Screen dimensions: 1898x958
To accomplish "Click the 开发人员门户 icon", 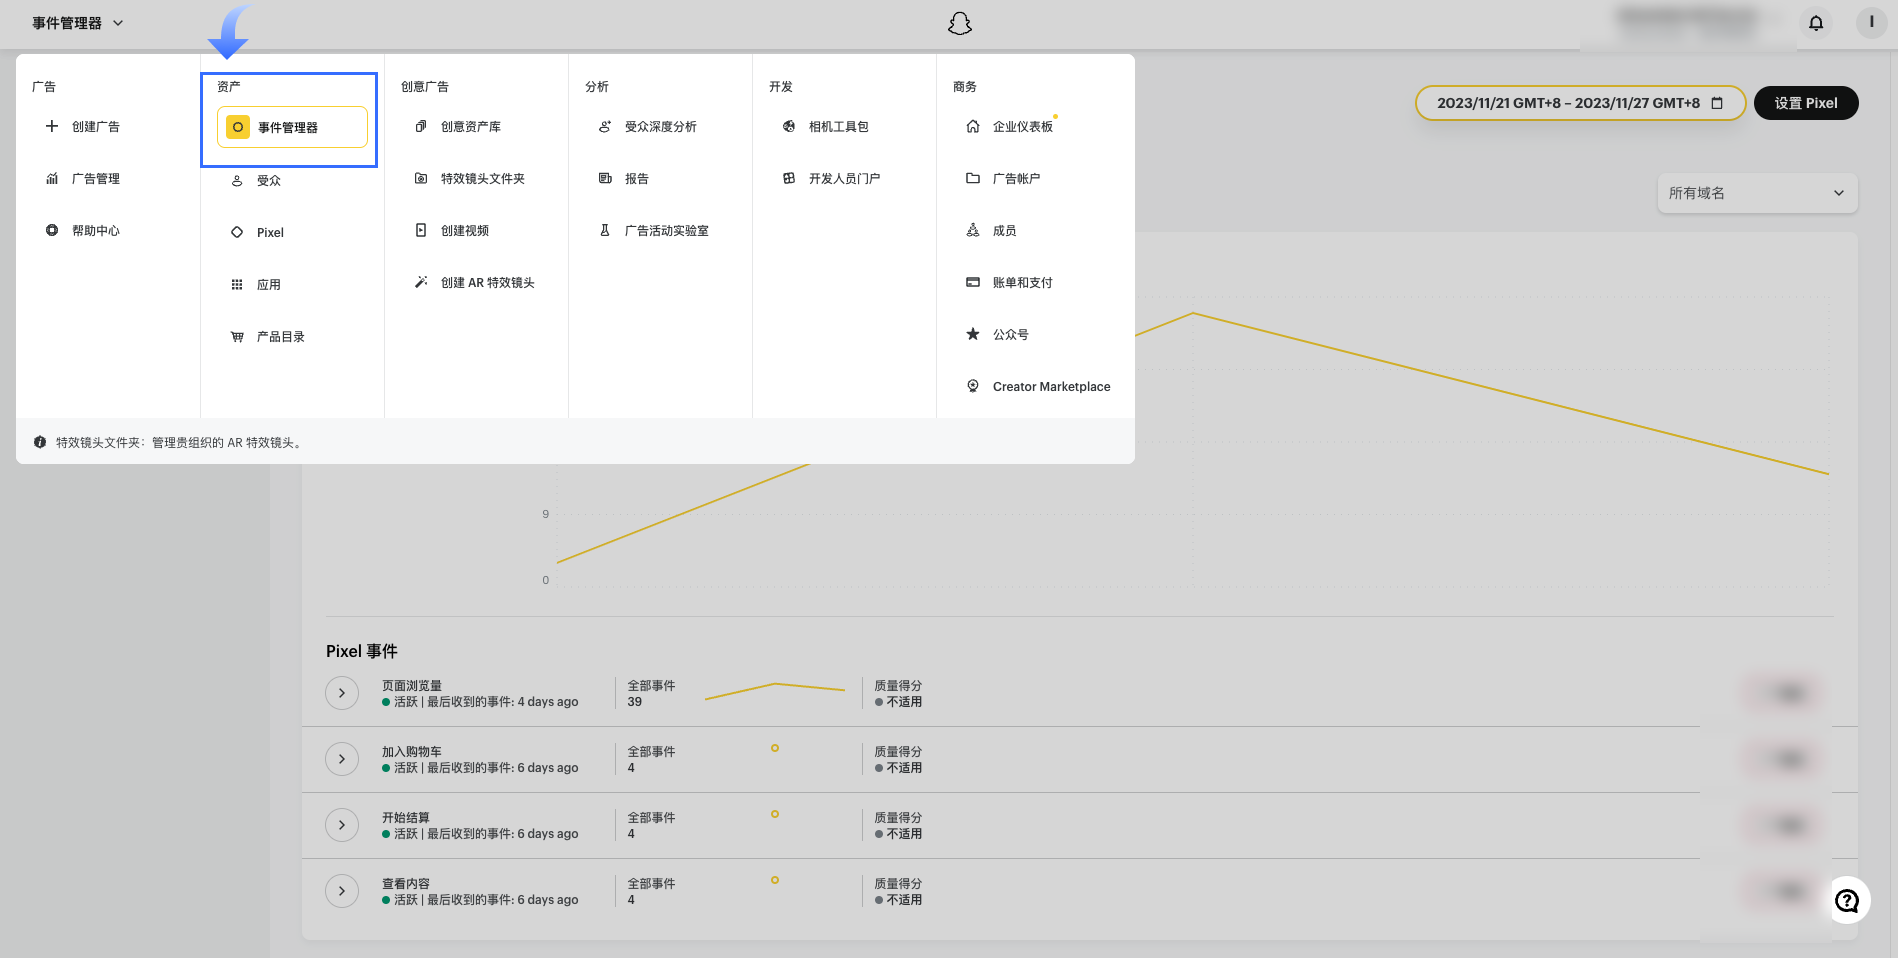I will point(789,178).
